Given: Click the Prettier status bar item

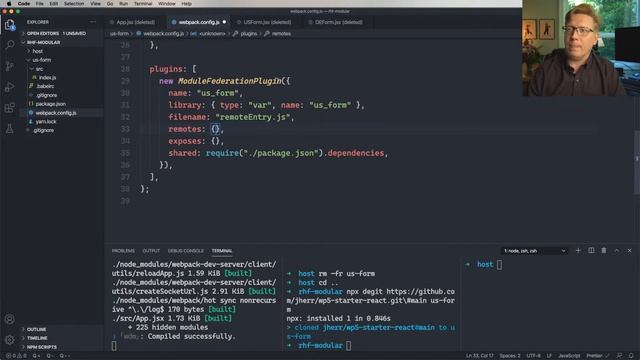Looking at the screenshot, I should [597, 356].
